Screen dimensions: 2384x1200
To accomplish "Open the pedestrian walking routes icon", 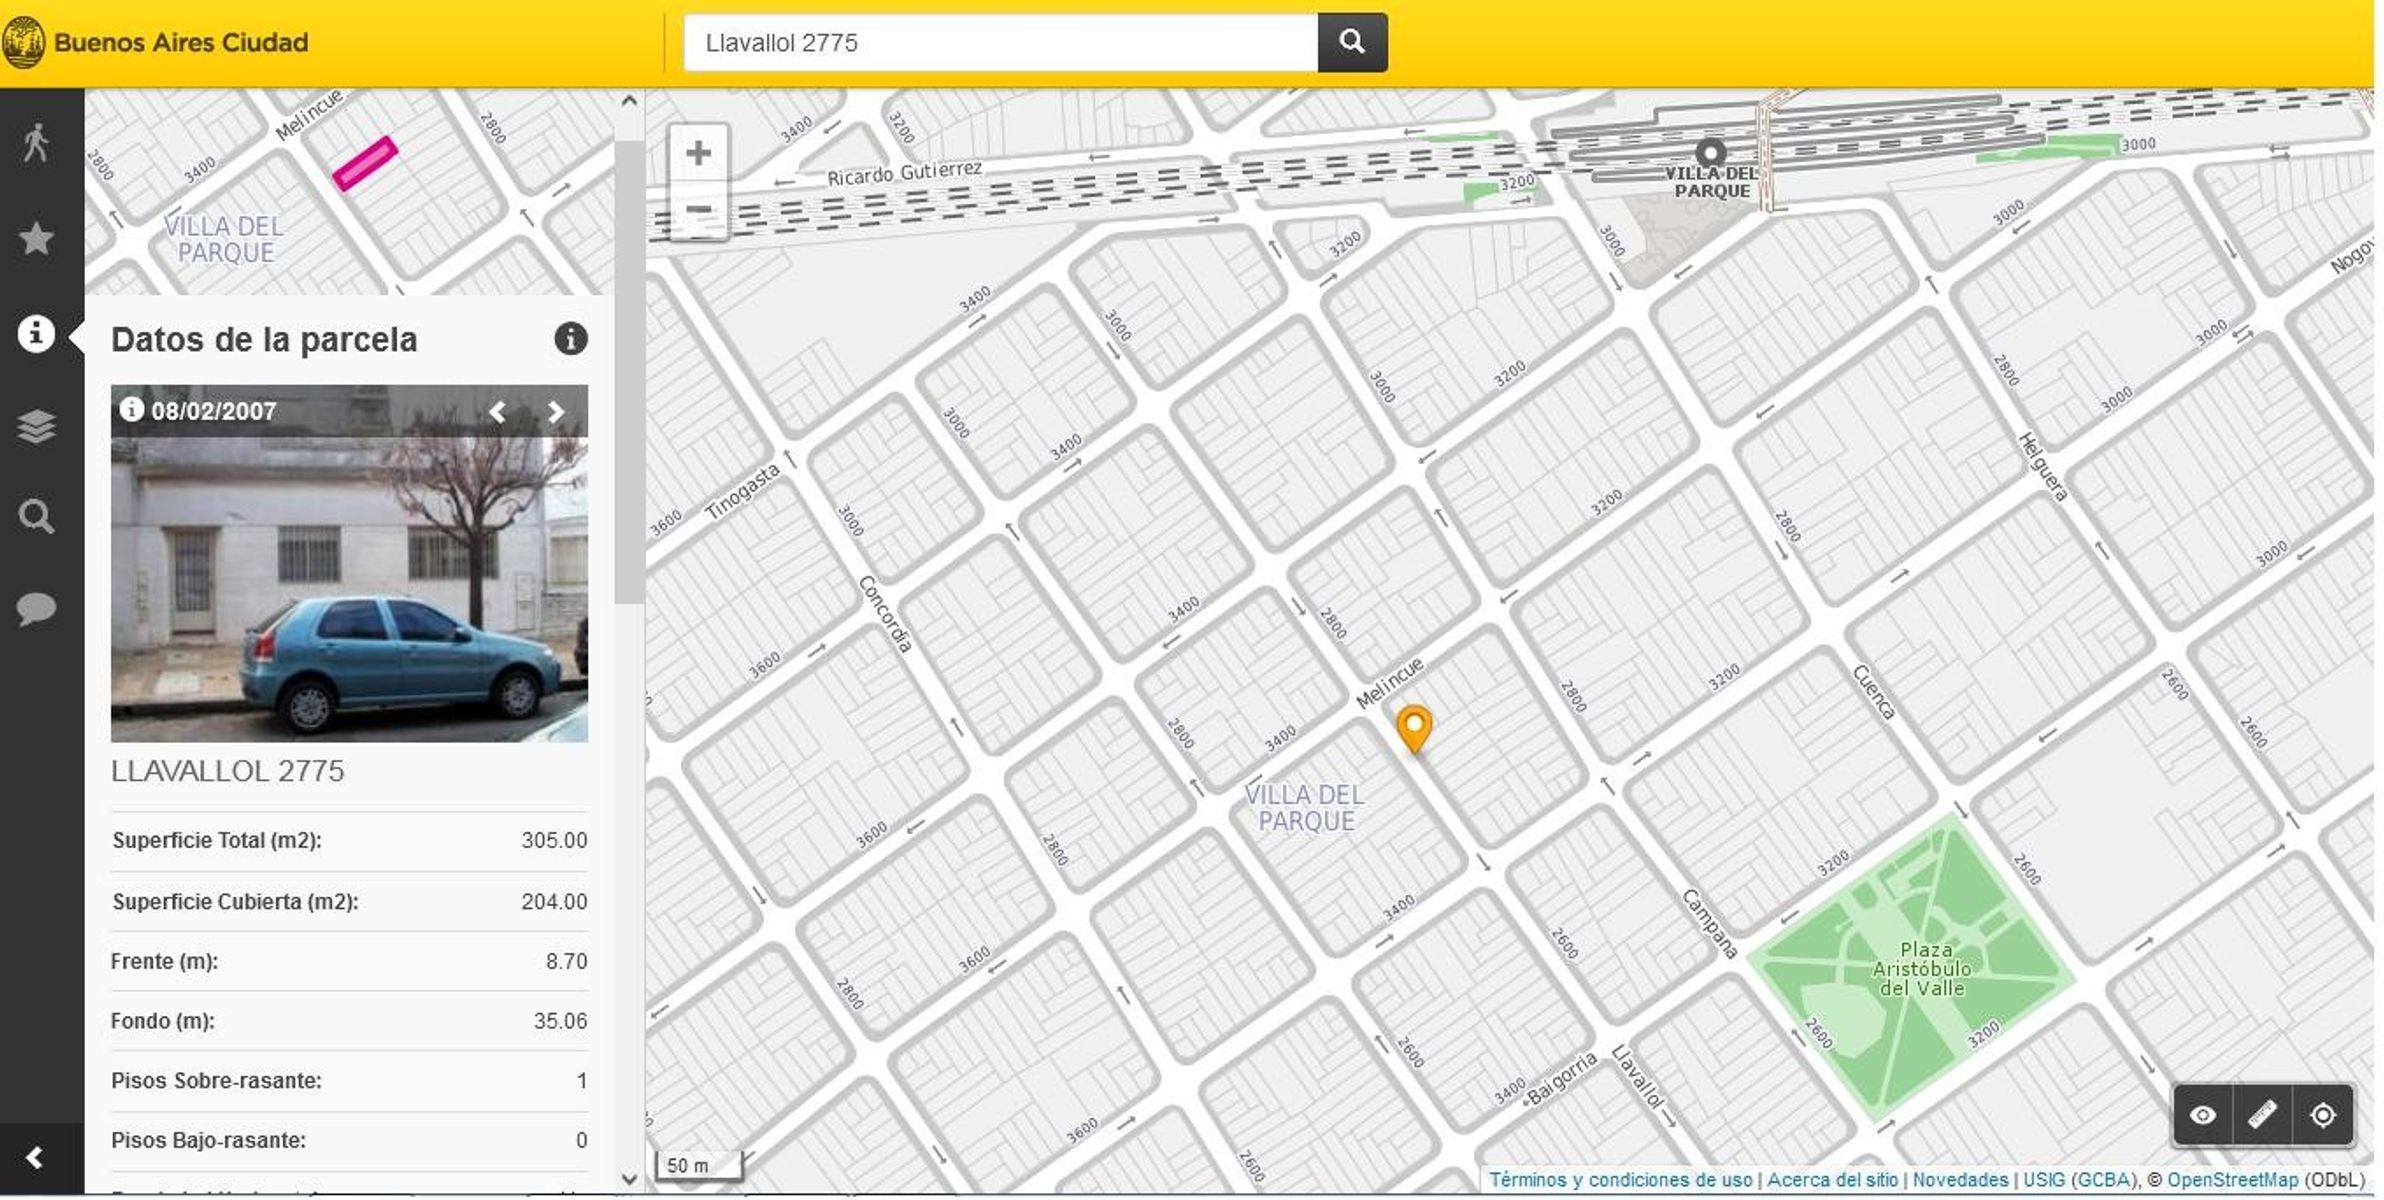I will [x=36, y=143].
